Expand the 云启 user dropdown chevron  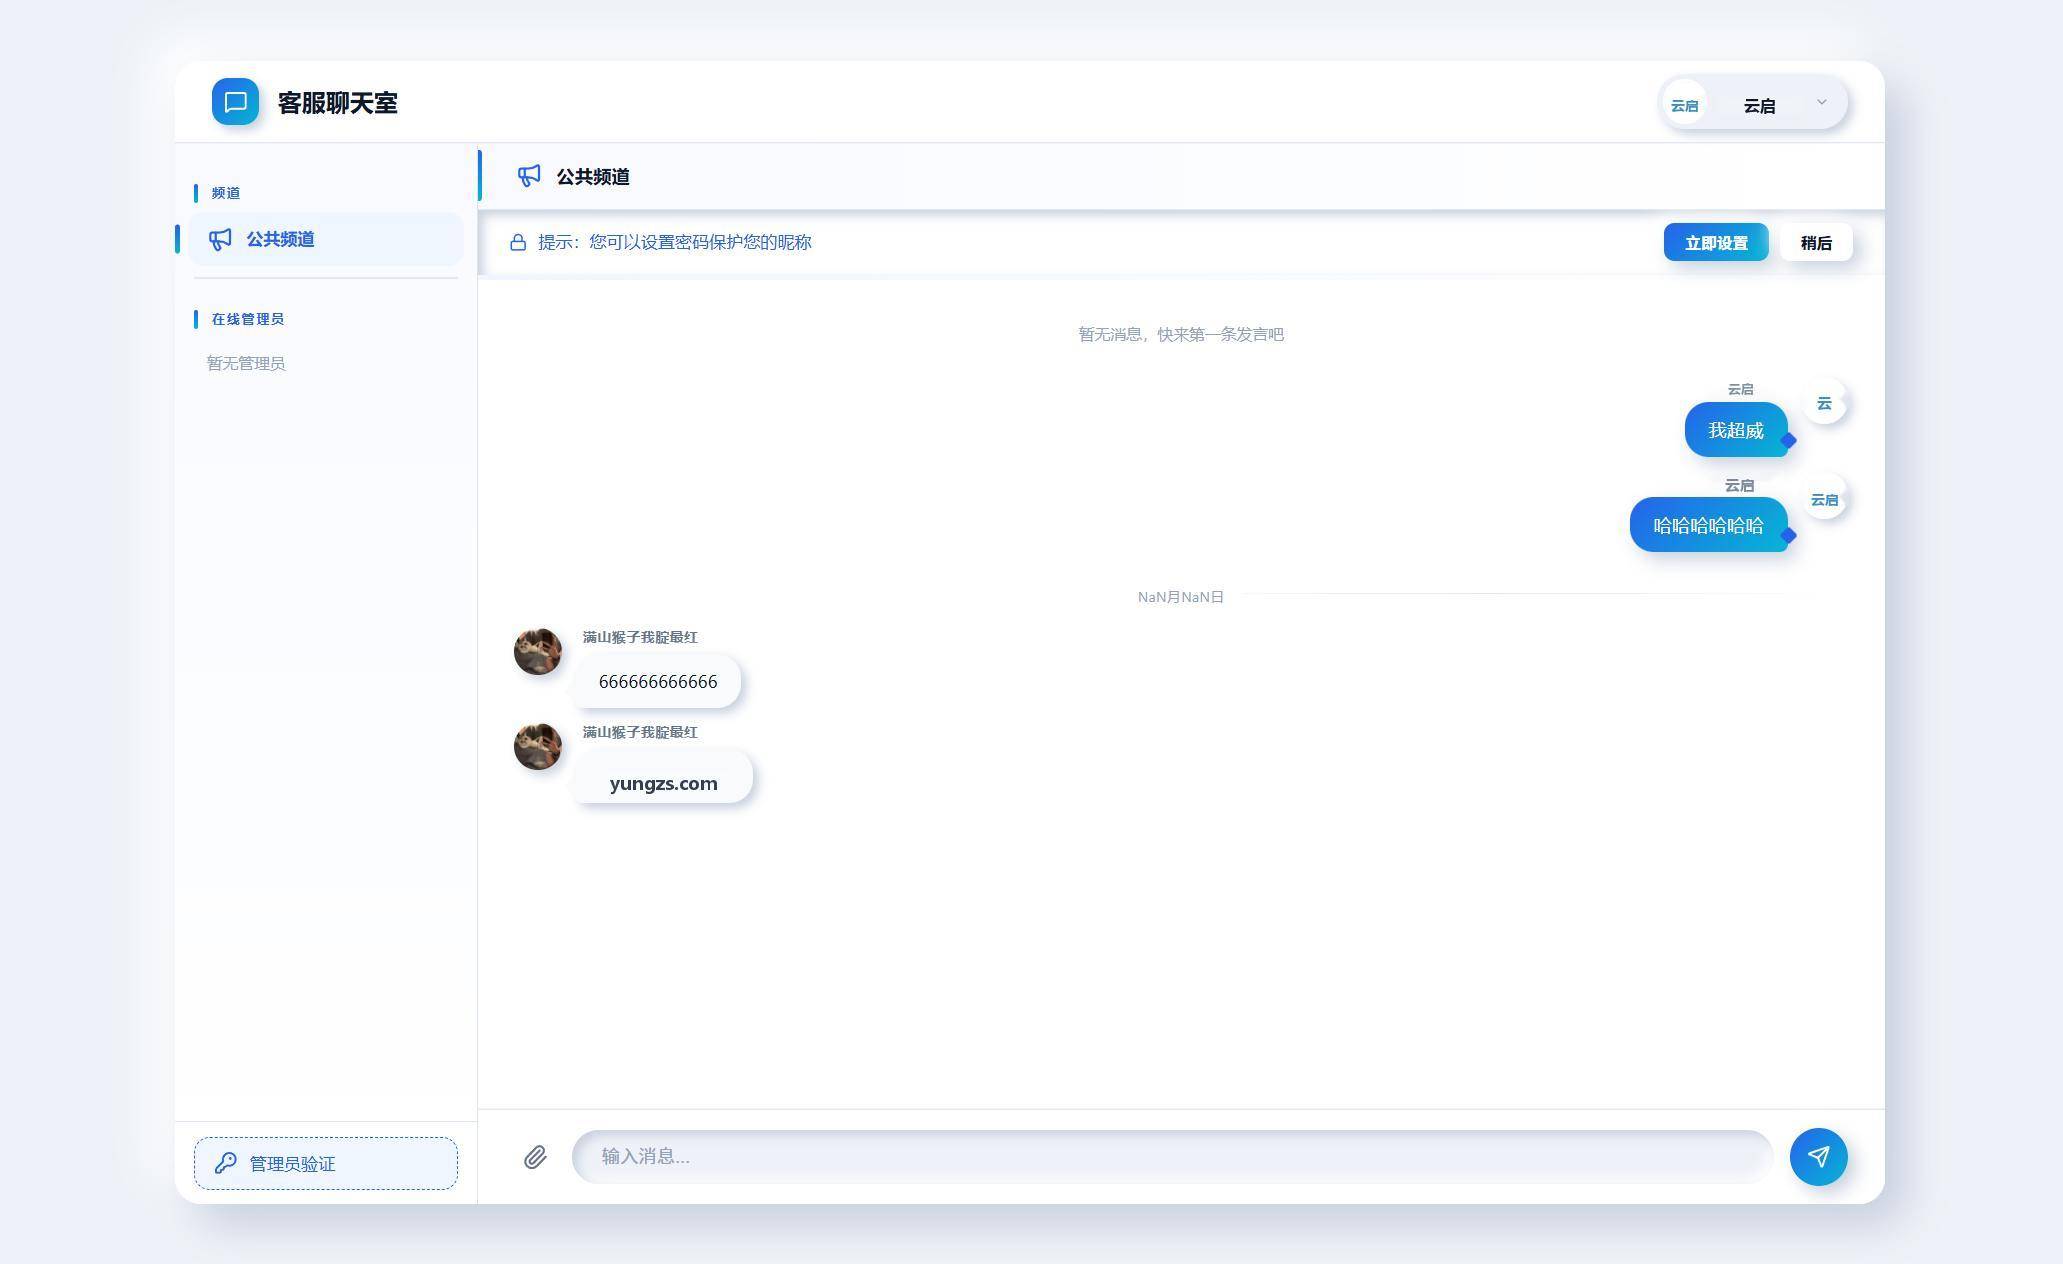(x=1821, y=102)
